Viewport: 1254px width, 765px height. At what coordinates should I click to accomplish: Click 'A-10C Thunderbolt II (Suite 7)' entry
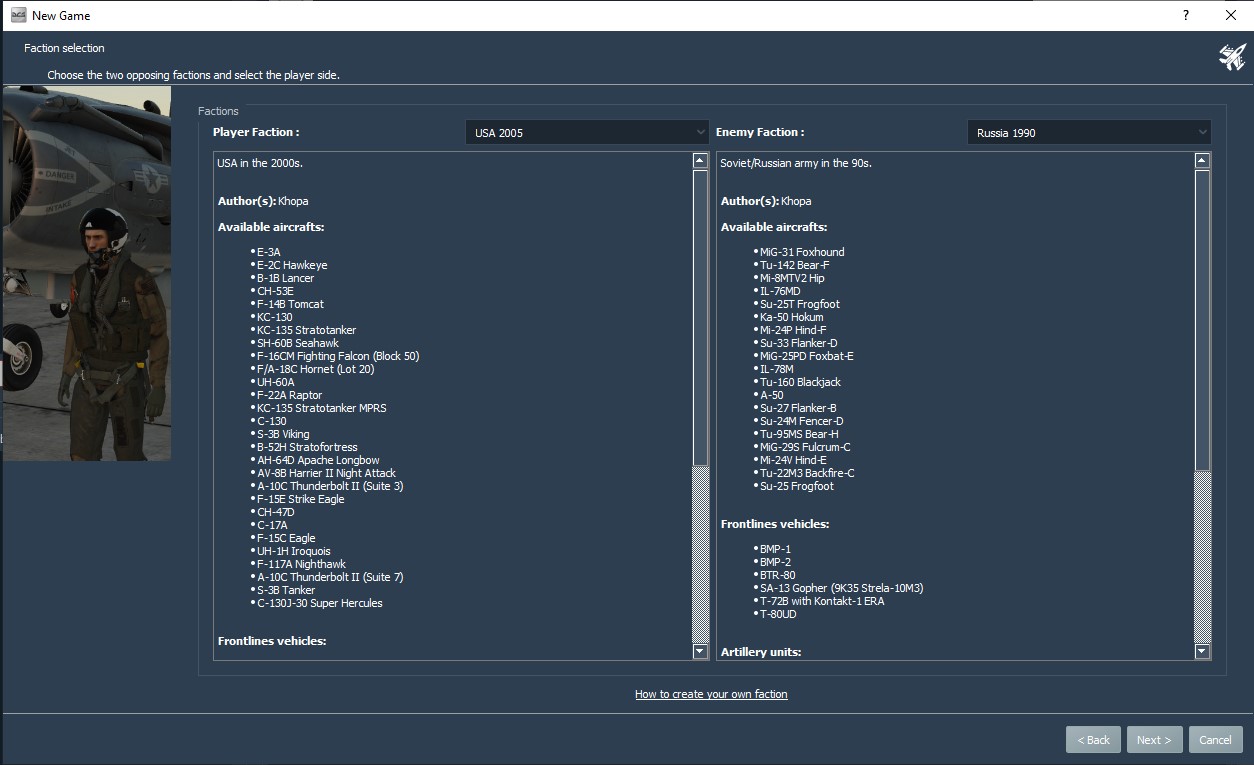(330, 577)
